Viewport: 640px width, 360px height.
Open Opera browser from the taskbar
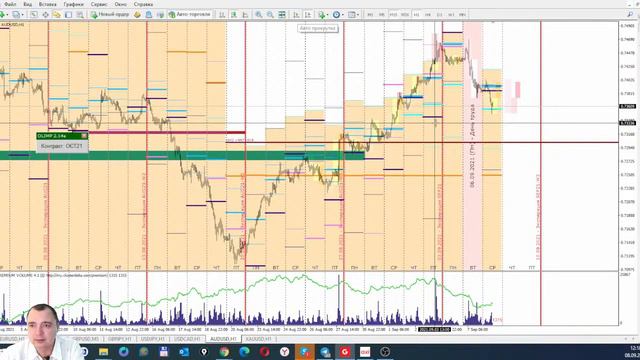pos(264,351)
